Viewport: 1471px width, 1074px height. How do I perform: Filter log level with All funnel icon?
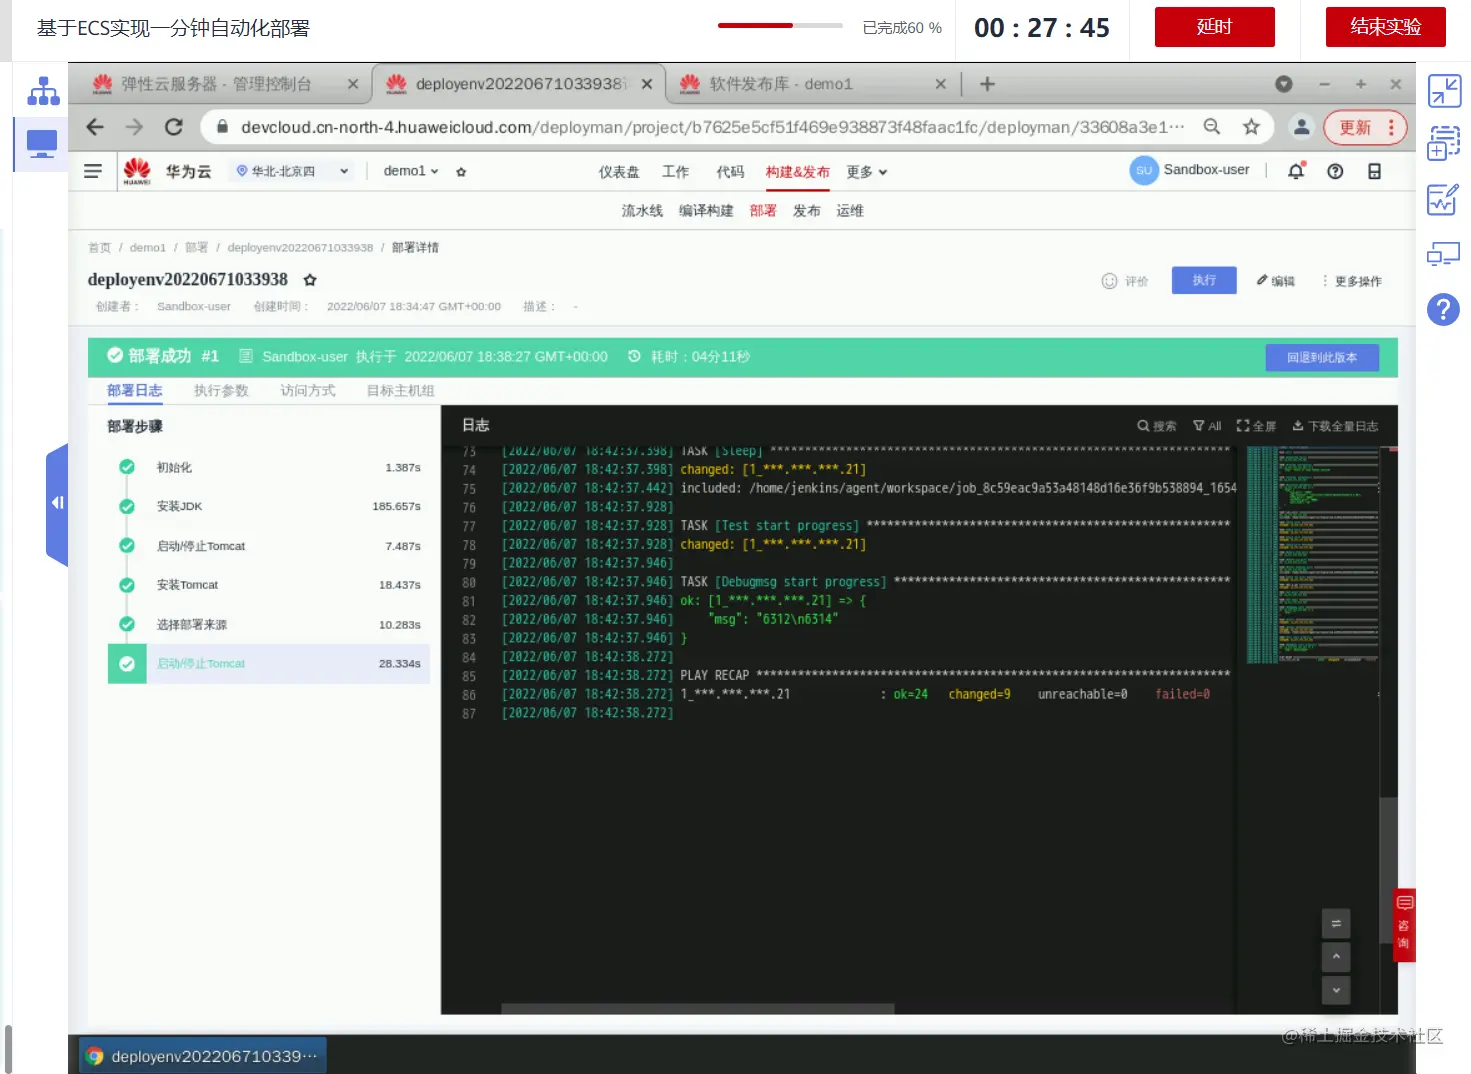pyautogui.click(x=1207, y=426)
